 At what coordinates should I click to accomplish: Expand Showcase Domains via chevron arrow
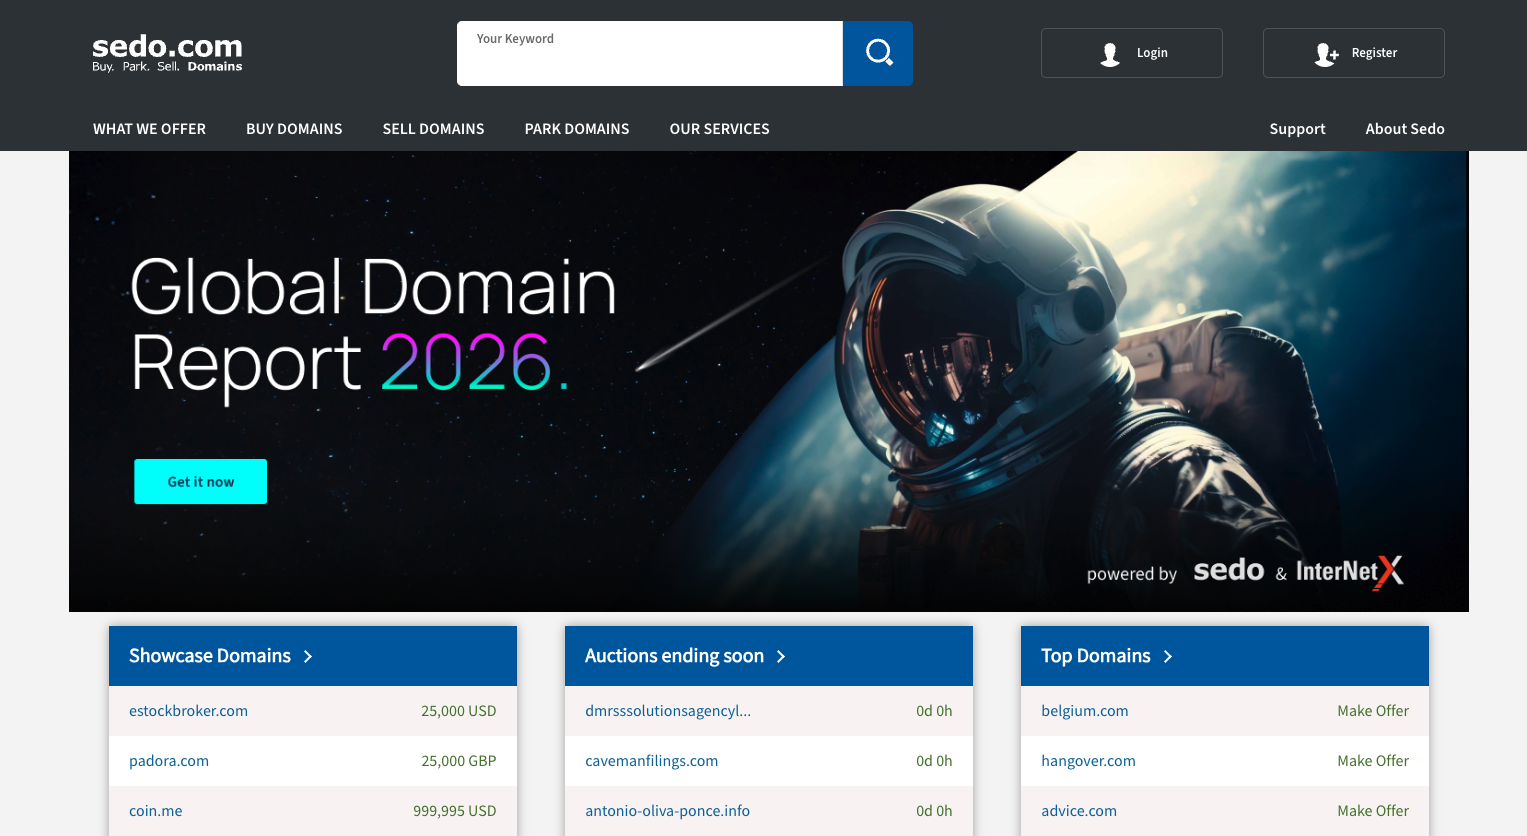pos(308,656)
